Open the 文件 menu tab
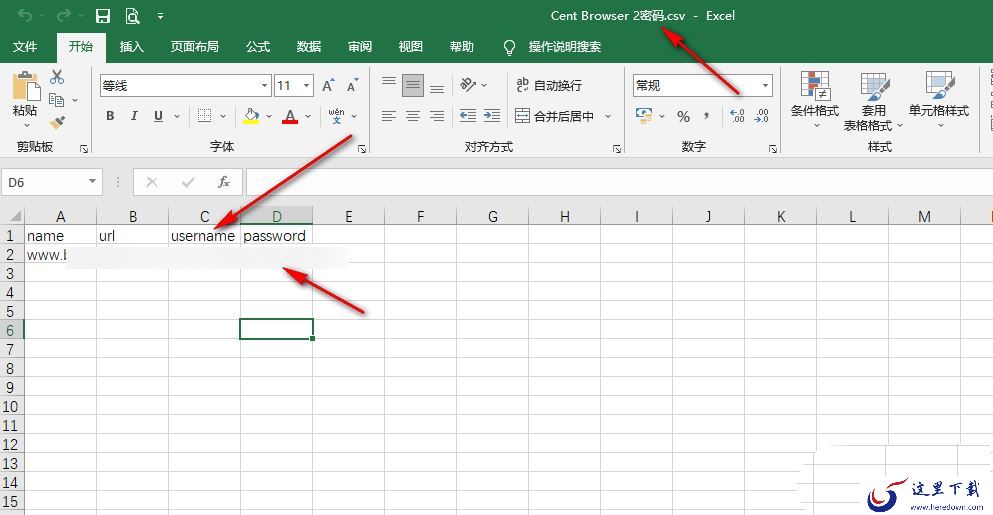The height and width of the screenshot is (515, 993). point(25,47)
